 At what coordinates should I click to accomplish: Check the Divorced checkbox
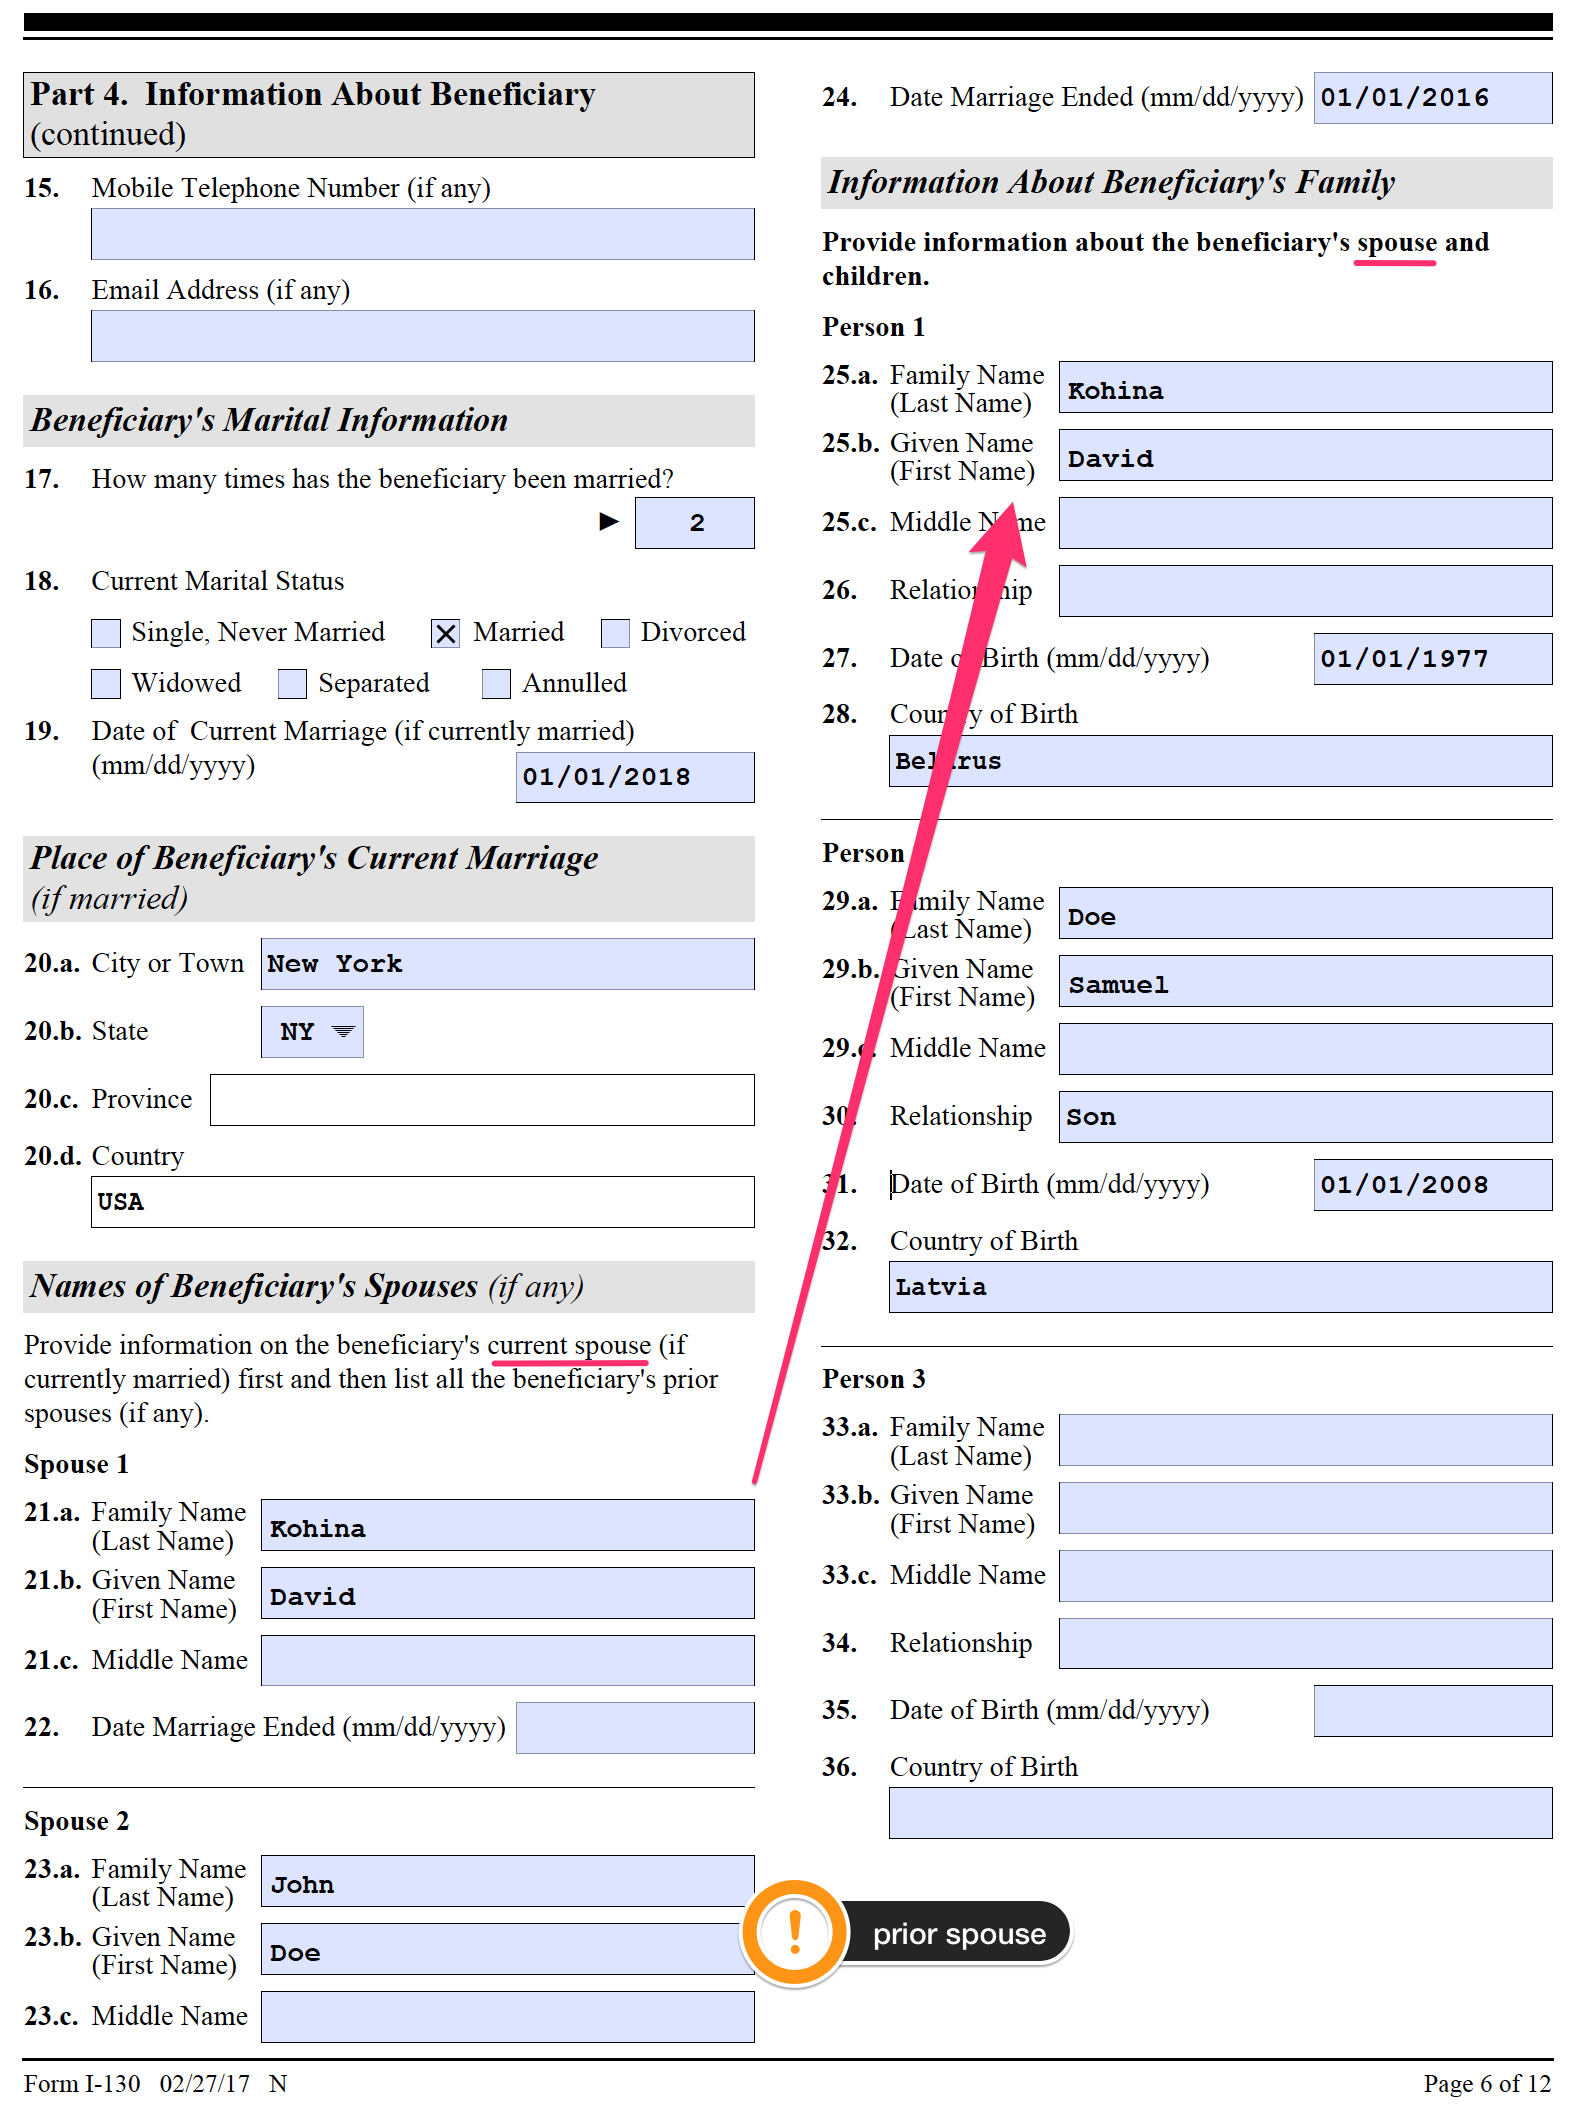615,633
